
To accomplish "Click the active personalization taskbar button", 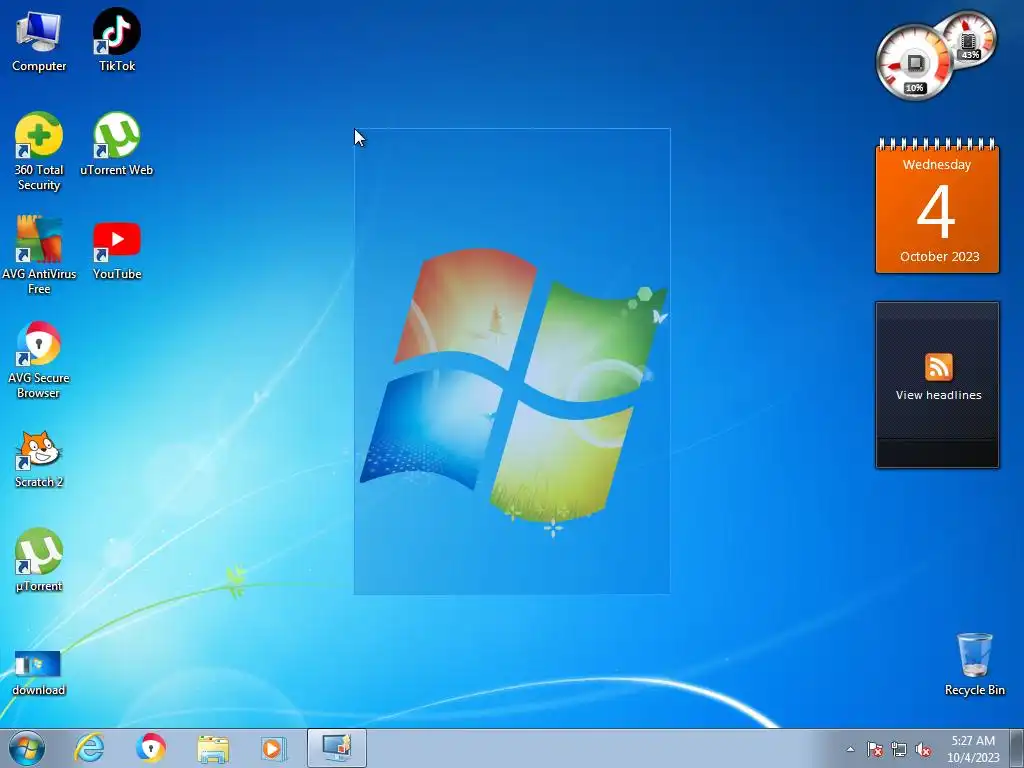I will point(337,748).
